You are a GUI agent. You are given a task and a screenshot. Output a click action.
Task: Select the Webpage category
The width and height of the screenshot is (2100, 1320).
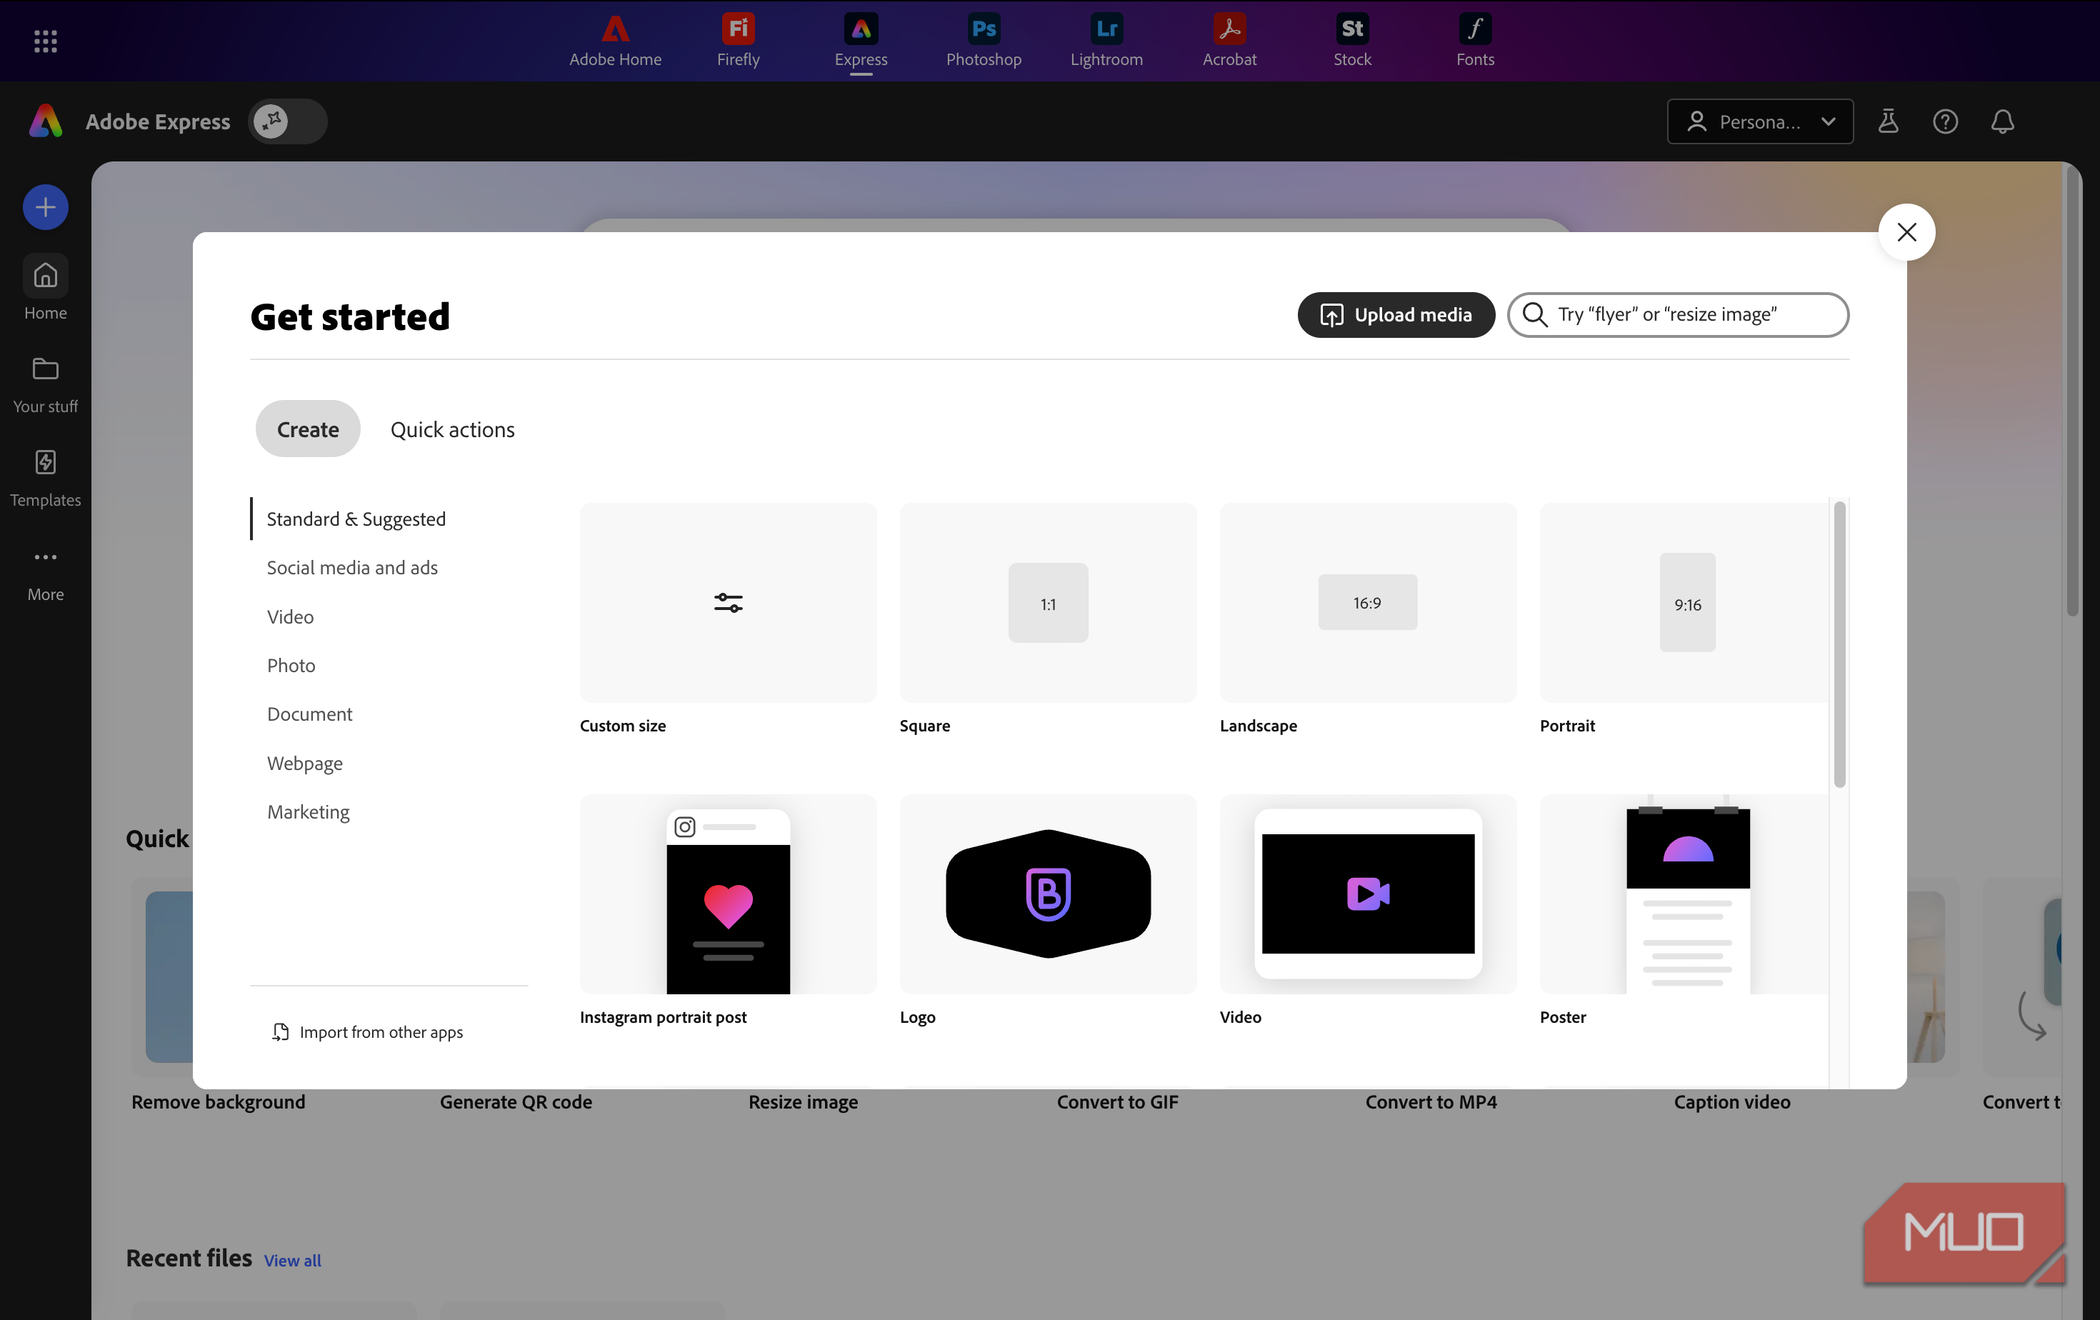[304, 763]
